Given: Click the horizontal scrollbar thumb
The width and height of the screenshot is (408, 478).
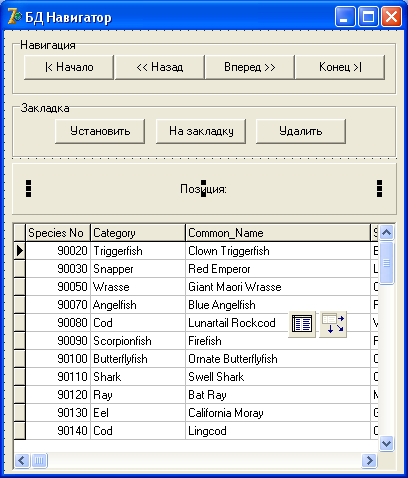Looking at the screenshot, I should [39, 461].
